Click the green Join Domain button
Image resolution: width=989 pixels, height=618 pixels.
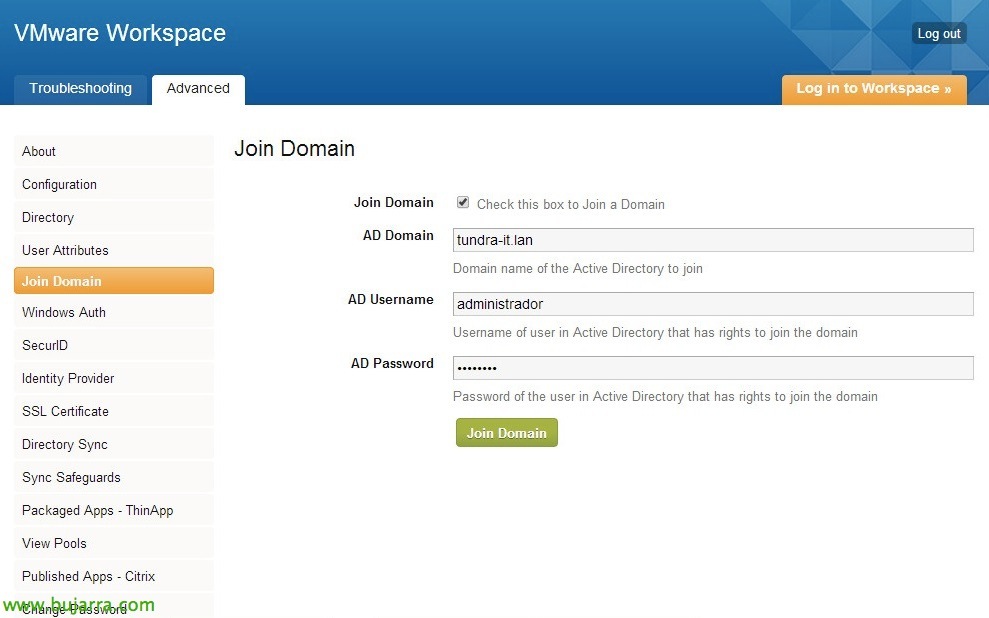pos(506,433)
